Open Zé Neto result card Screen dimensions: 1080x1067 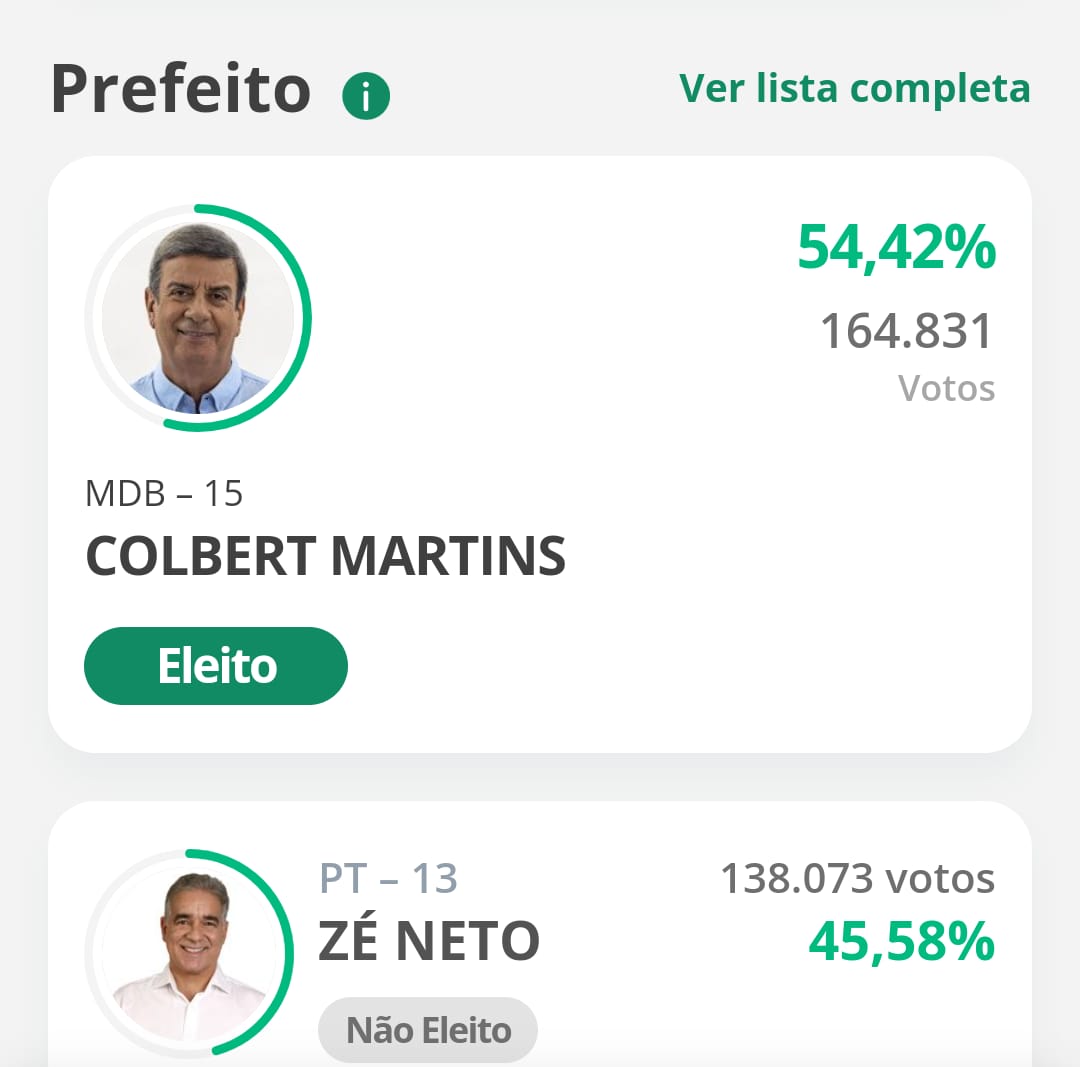[540, 934]
